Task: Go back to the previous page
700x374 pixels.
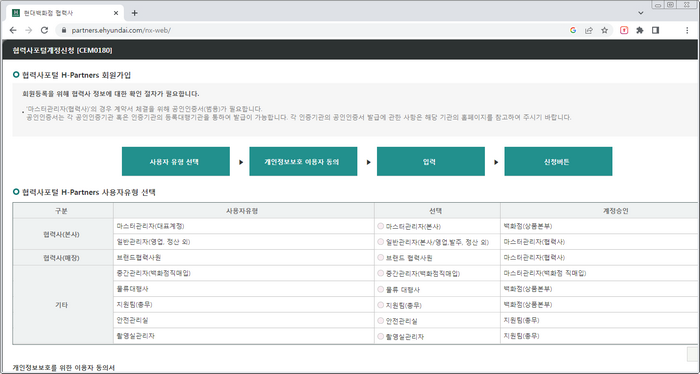Action: coord(13,30)
